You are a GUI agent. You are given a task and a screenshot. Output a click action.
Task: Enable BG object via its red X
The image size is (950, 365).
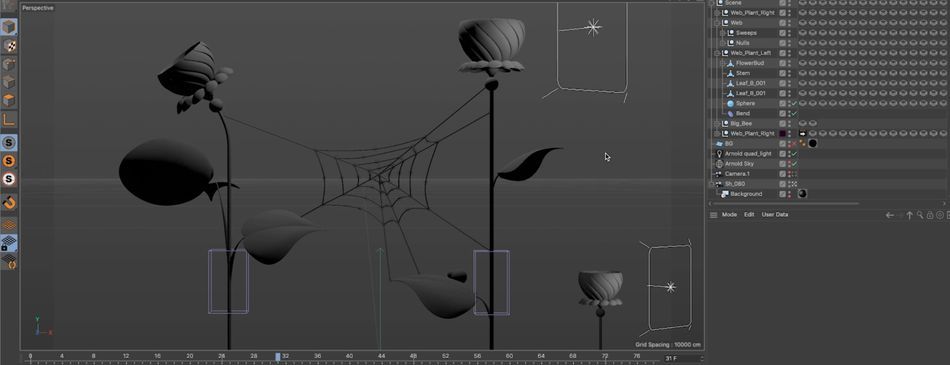point(794,144)
